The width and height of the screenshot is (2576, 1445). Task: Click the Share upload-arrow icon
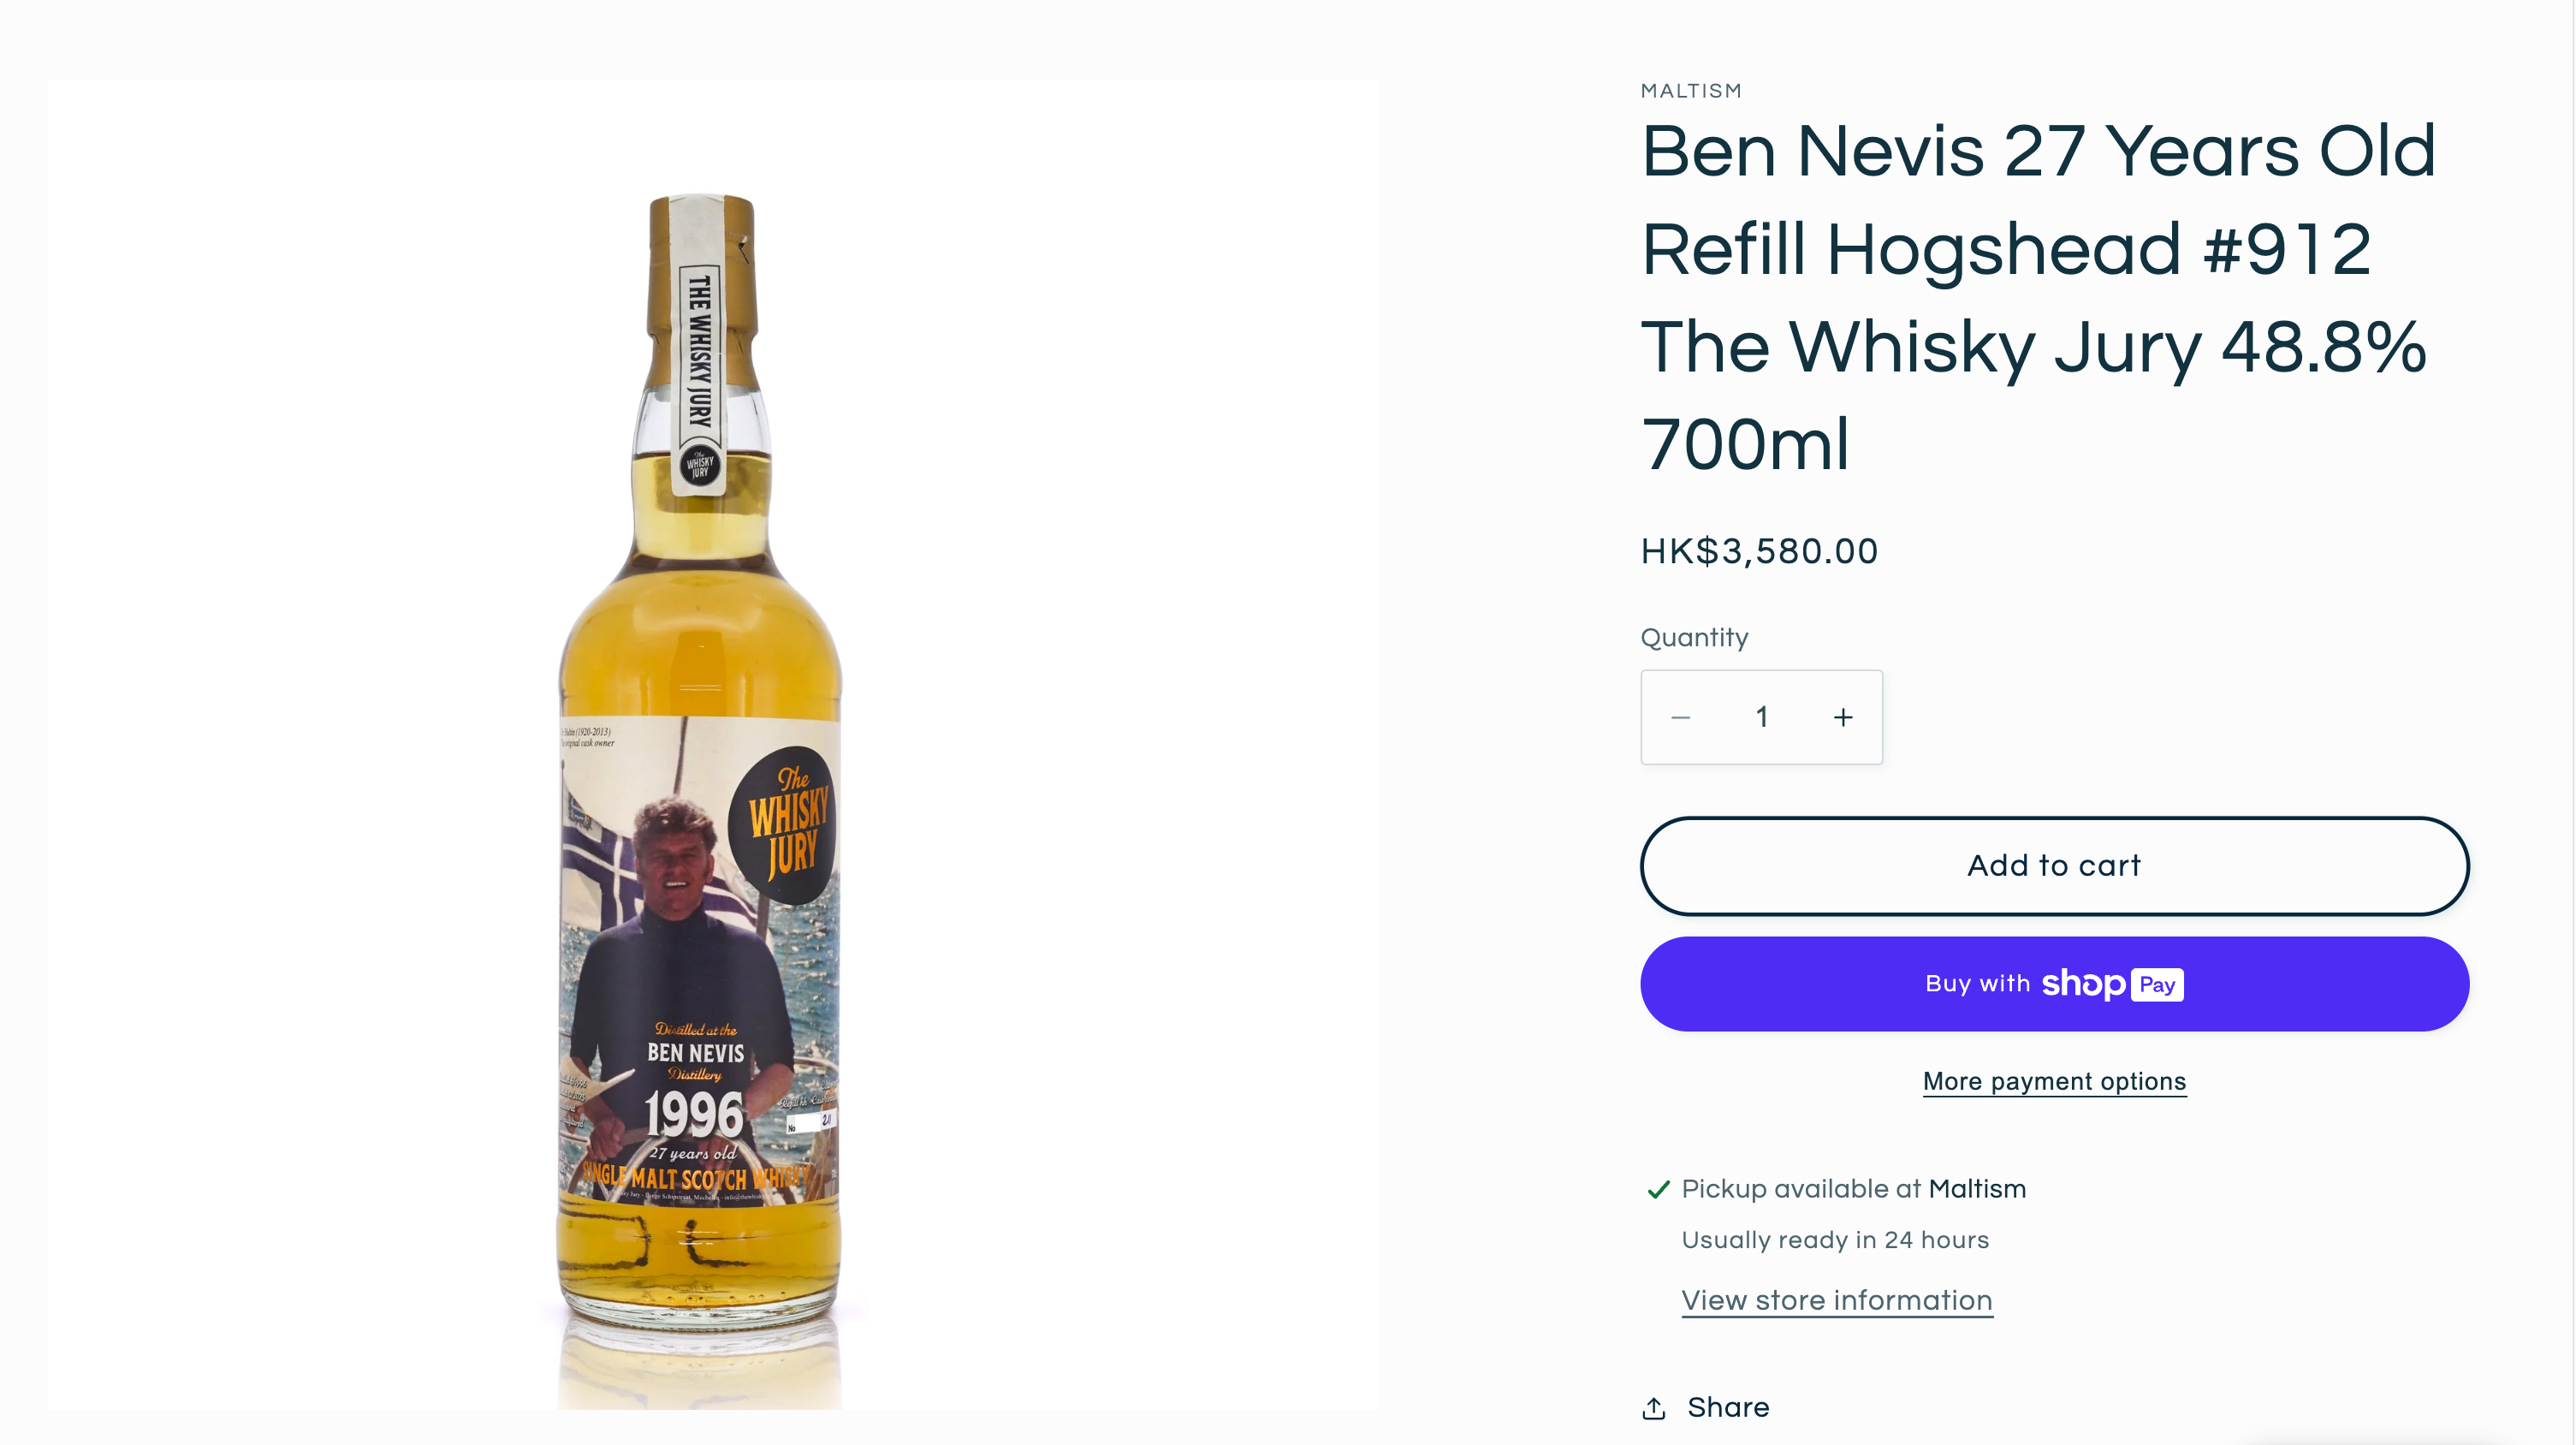click(x=1654, y=1408)
